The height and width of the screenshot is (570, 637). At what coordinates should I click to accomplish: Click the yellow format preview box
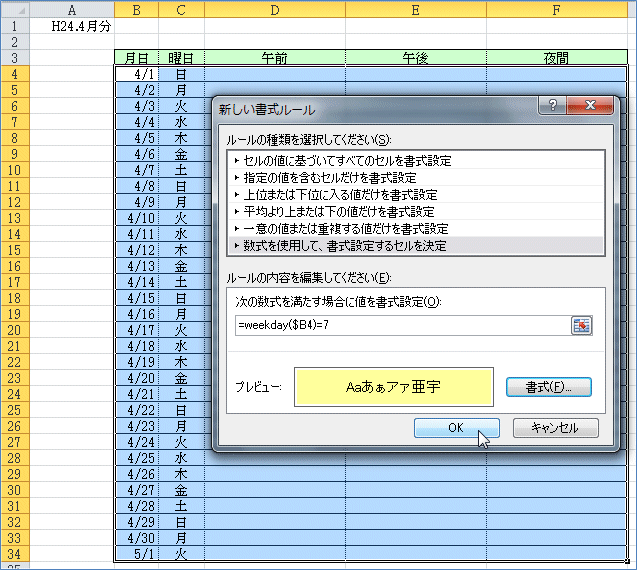[394, 387]
